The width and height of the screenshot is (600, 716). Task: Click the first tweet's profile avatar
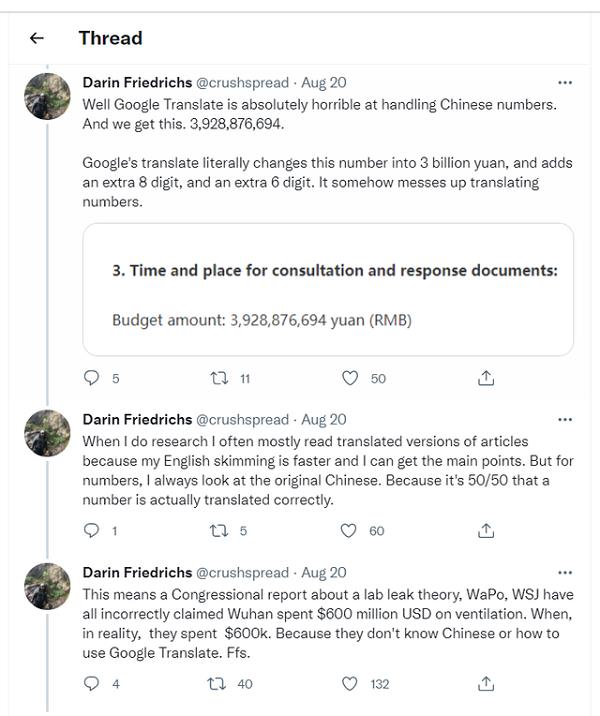[47, 96]
